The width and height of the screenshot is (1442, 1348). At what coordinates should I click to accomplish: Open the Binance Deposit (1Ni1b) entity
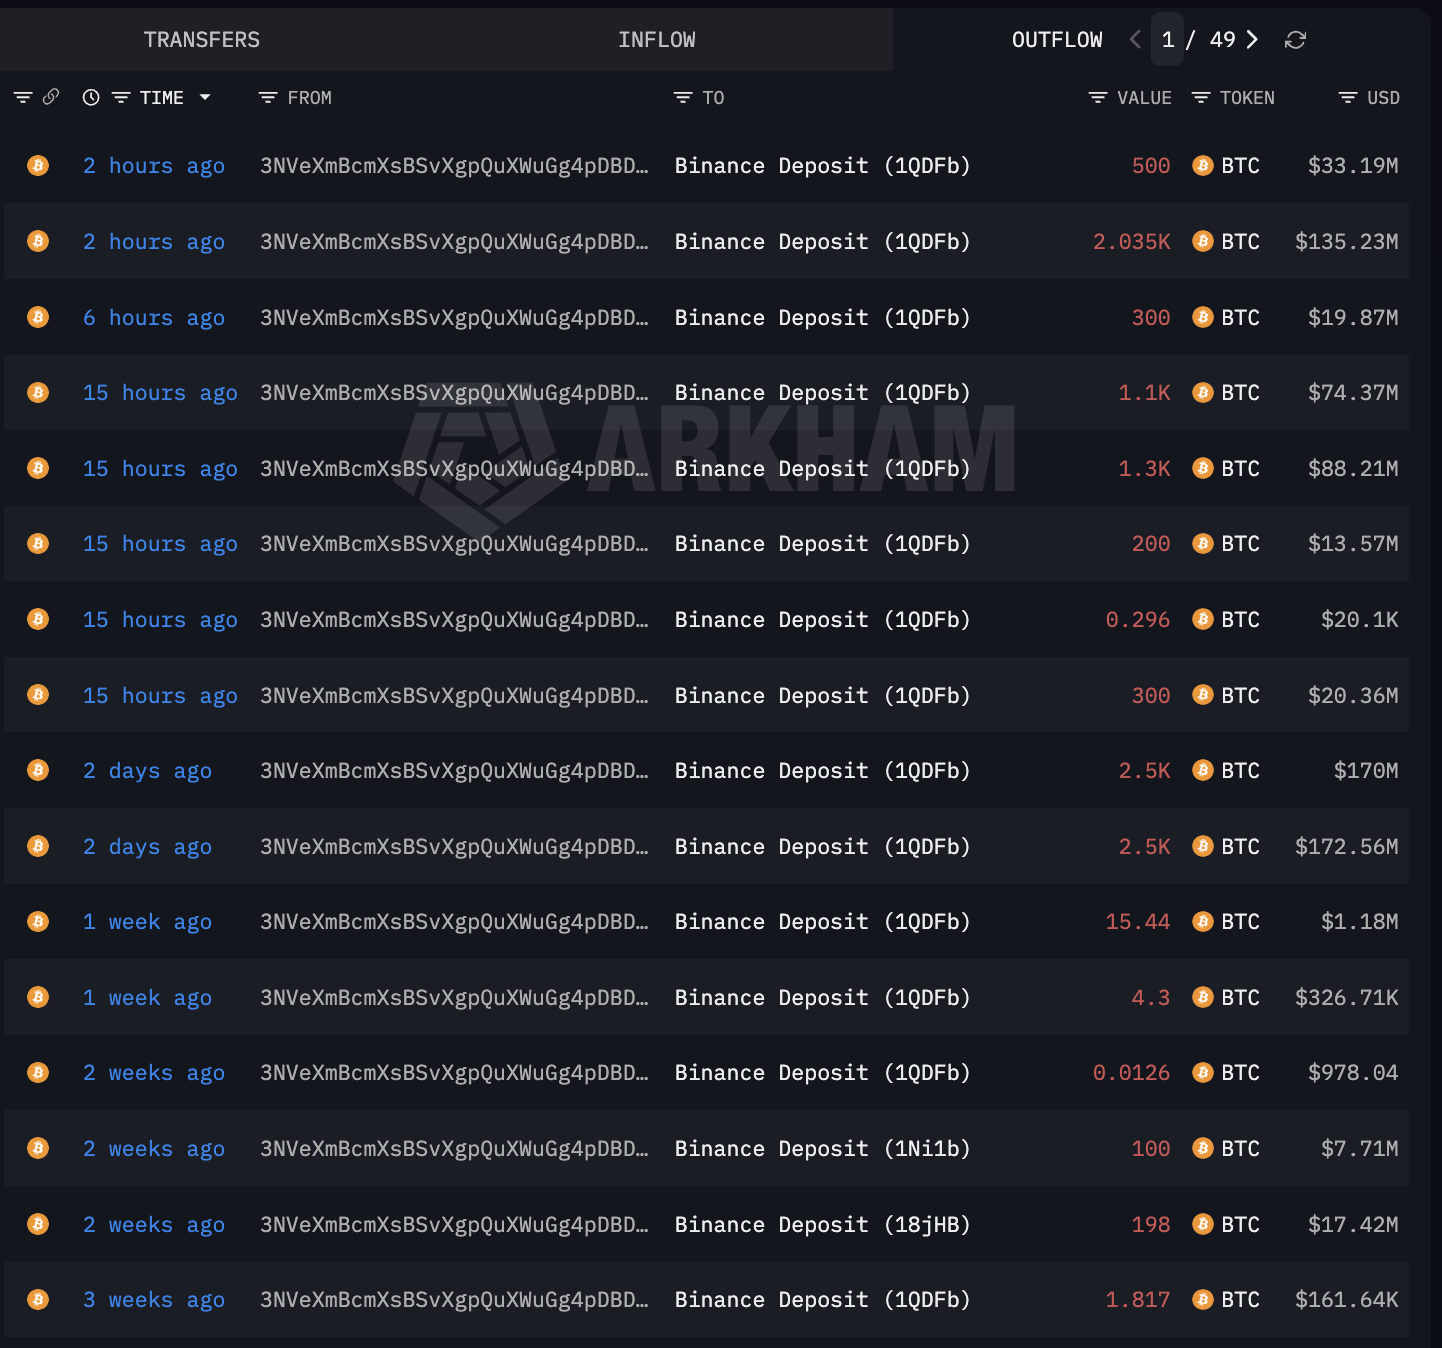822,1148
